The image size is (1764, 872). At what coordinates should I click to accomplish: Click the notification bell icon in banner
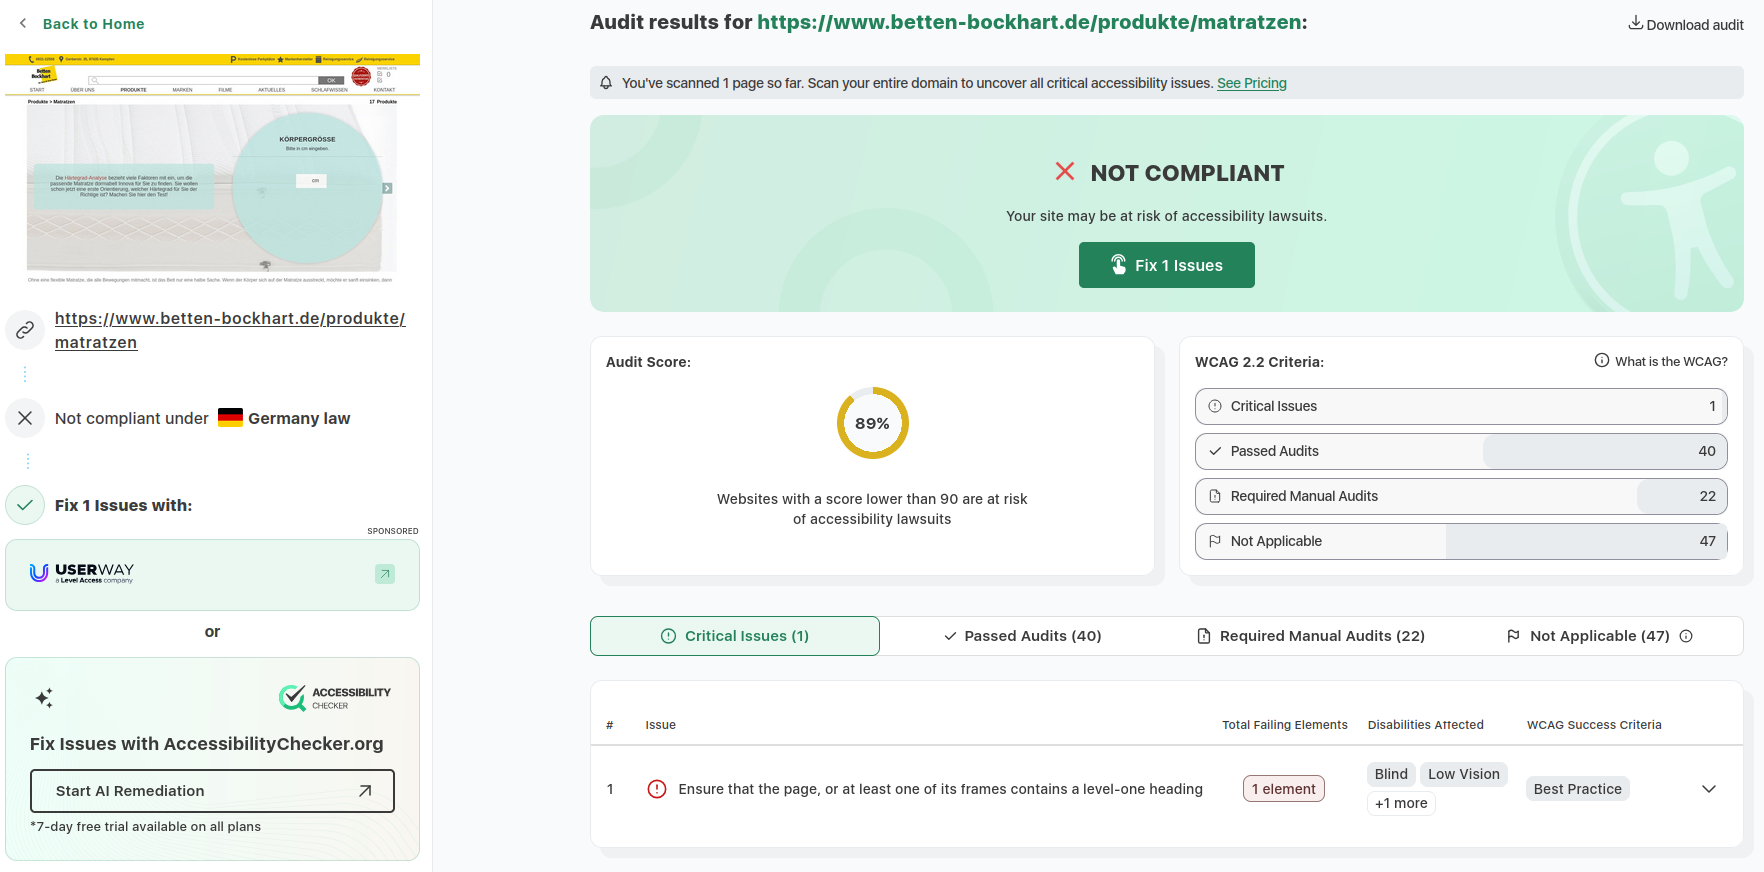point(606,83)
